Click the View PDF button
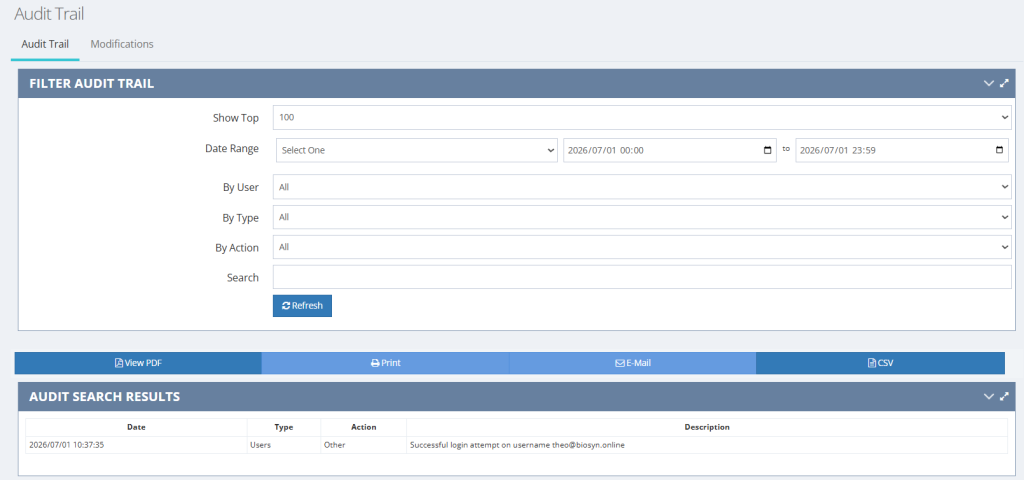Viewport: 1024px width, 480px height. tap(138, 363)
